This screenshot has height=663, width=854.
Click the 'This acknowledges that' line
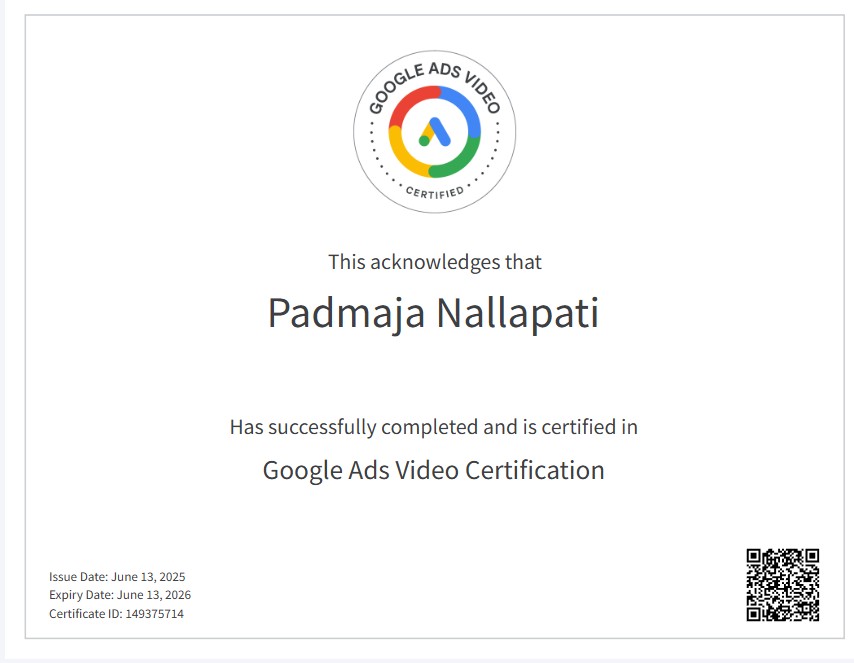tap(434, 262)
